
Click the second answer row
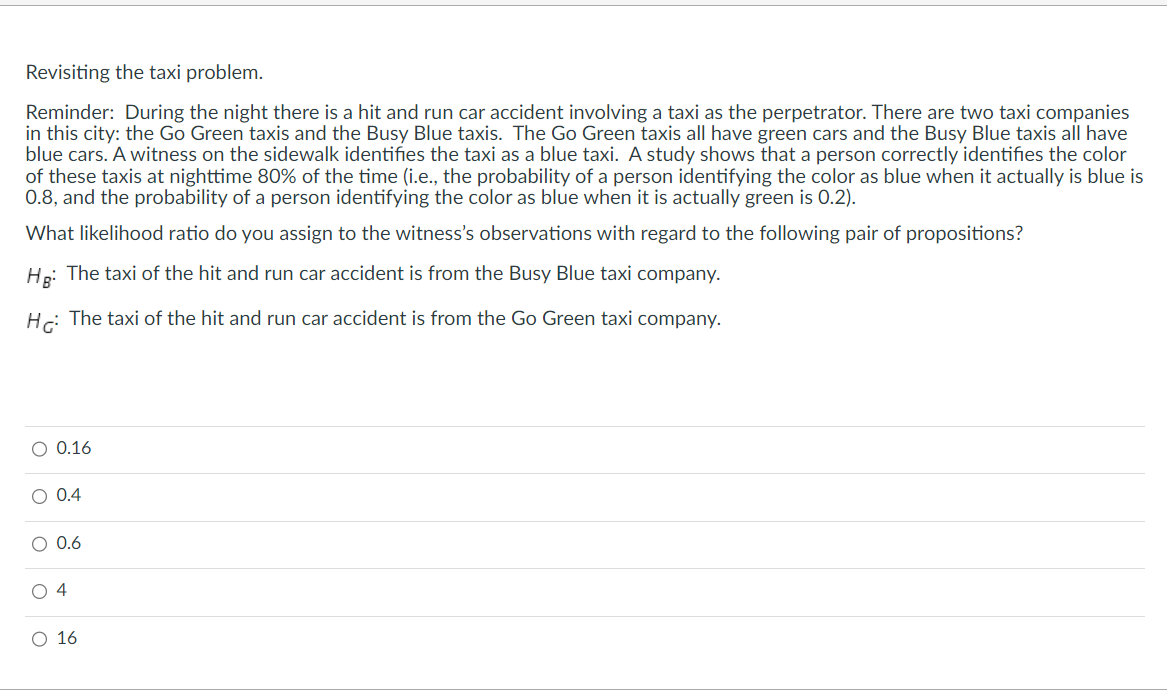point(400,495)
